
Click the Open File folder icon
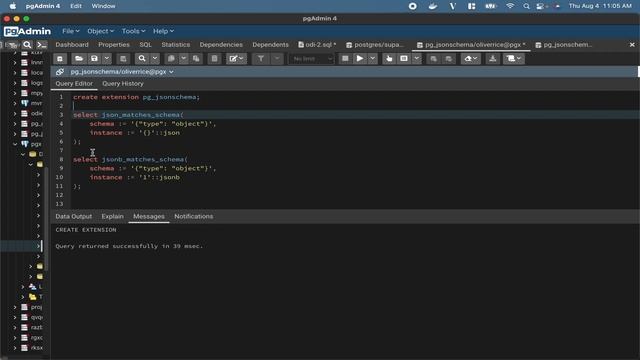(79, 59)
